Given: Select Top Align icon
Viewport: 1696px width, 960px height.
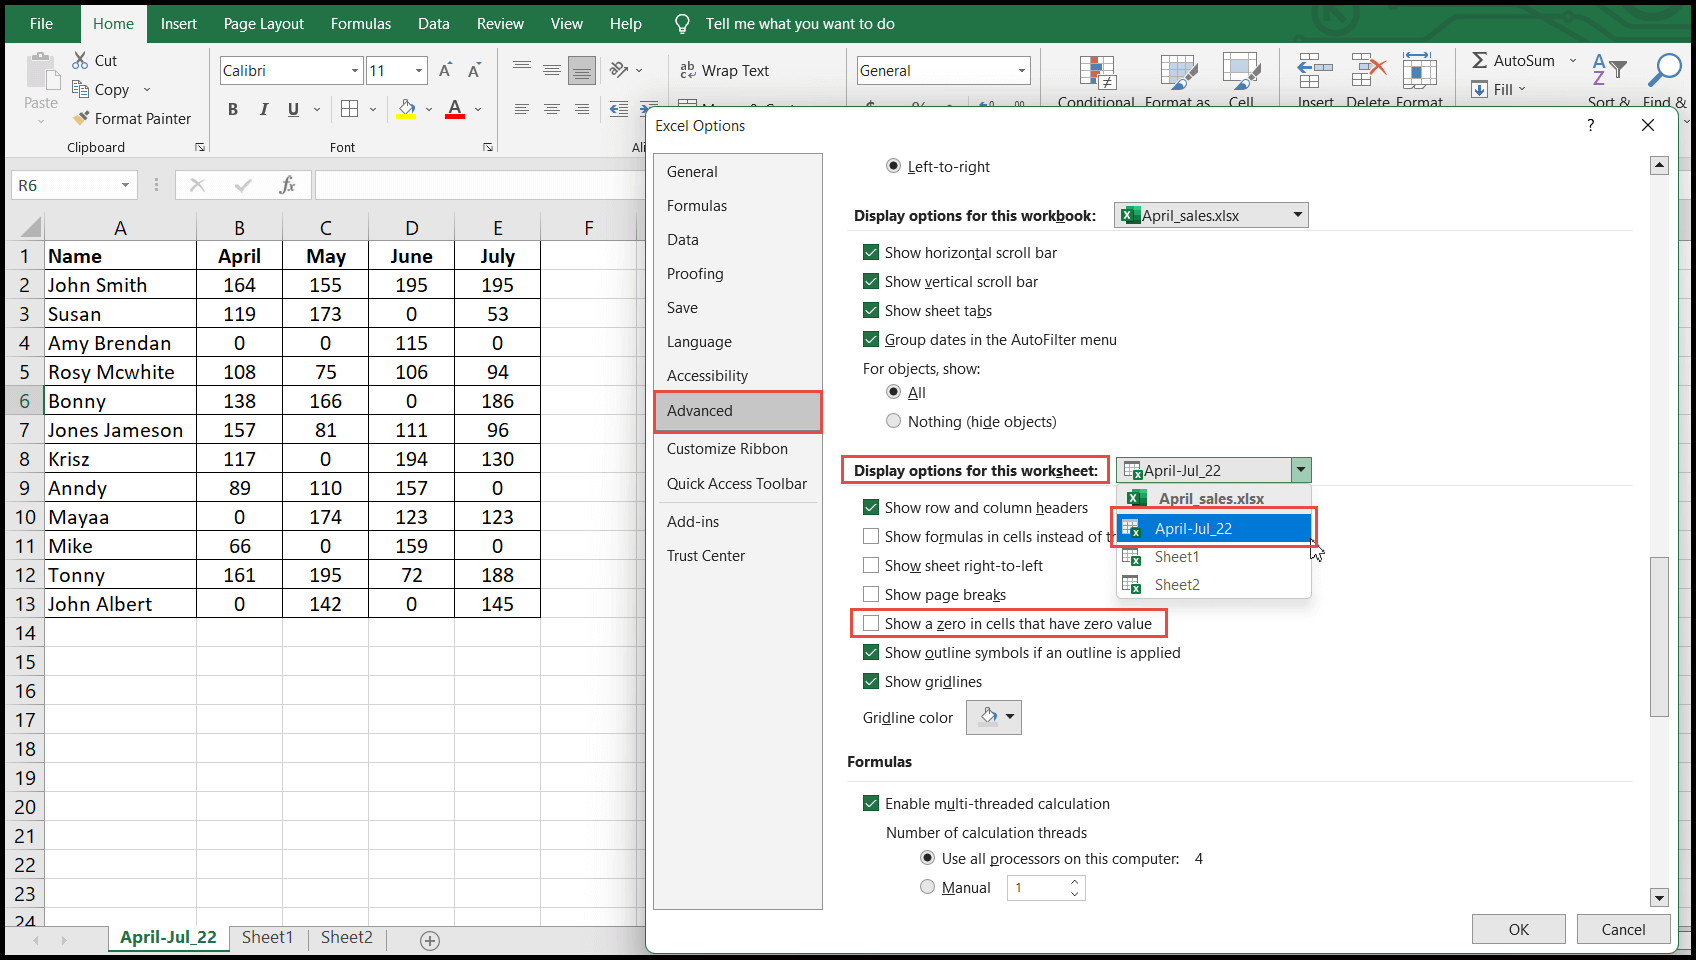Looking at the screenshot, I should [x=522, y=70].
